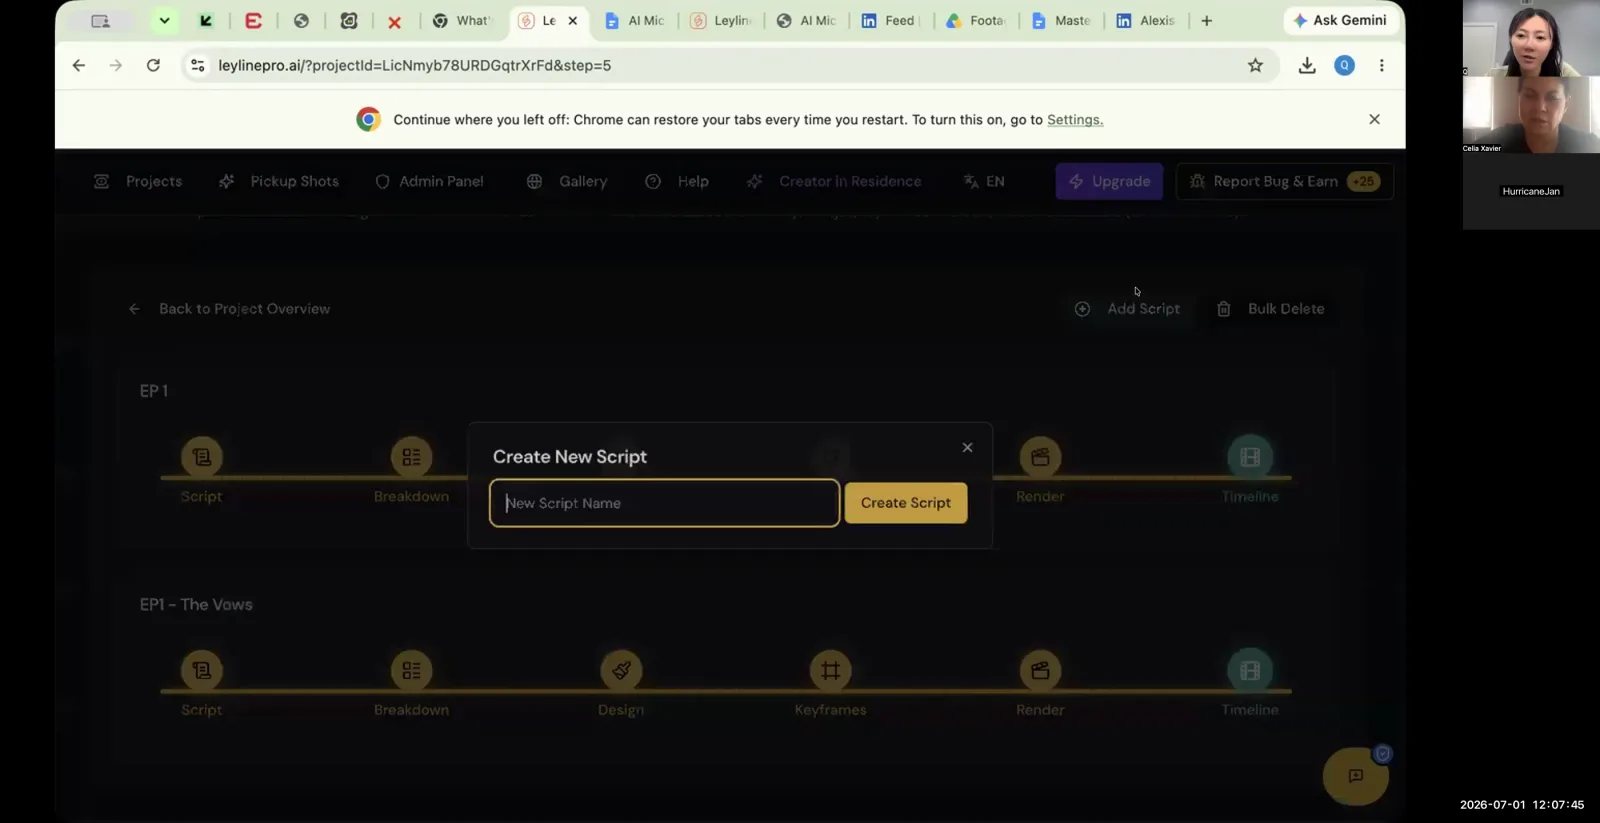The image size is (1600, 823).
Task: Switch to the Footage Drive tab
Action: pyautogui.click(x=976, y=20)
